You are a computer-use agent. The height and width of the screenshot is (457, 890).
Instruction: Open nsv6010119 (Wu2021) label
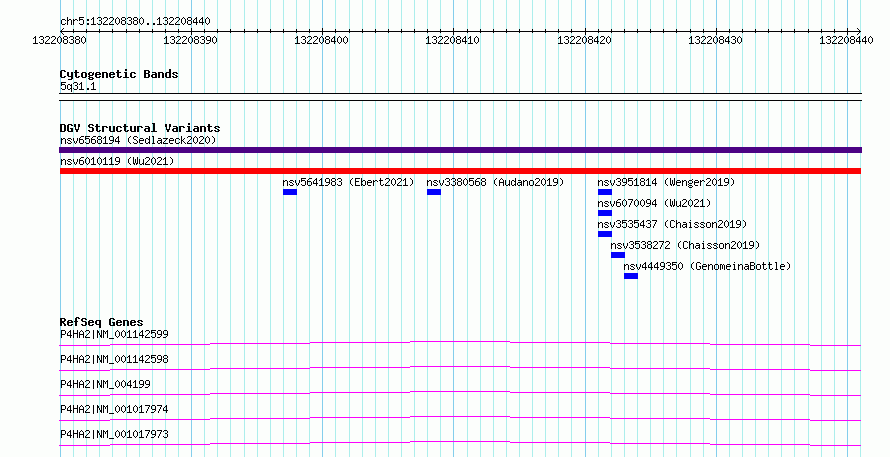[x=117, y=161]
